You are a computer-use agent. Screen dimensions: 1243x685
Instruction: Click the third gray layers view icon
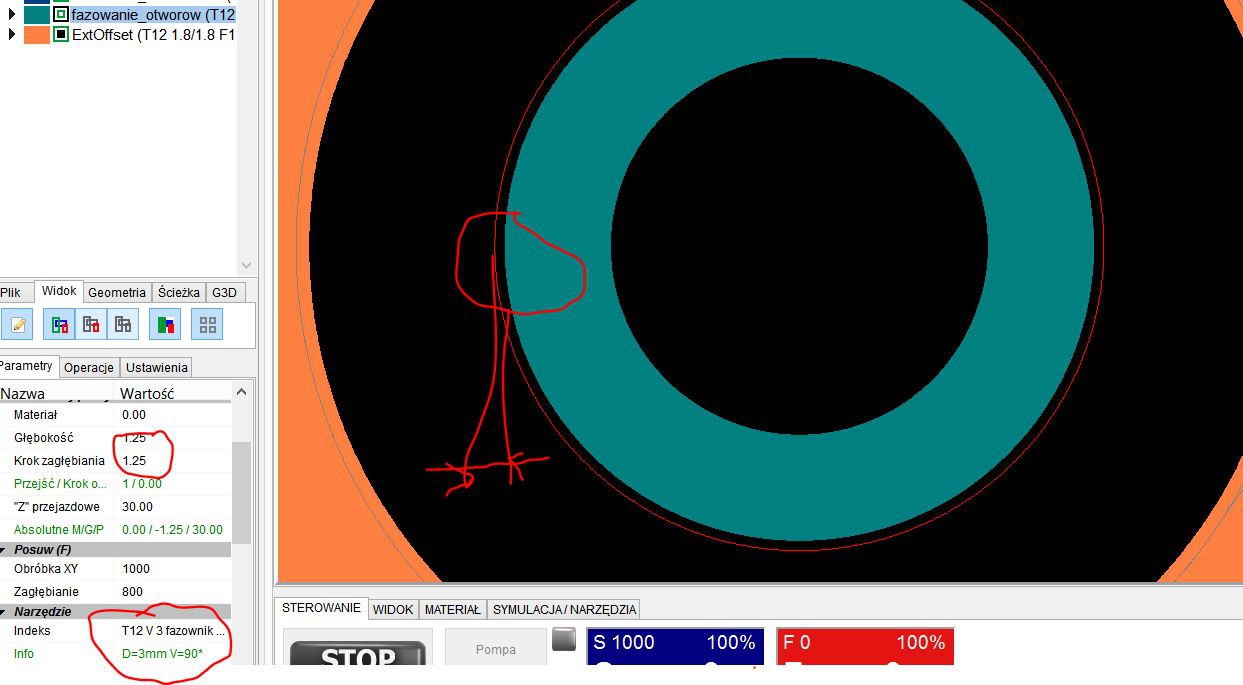[122, 324]
